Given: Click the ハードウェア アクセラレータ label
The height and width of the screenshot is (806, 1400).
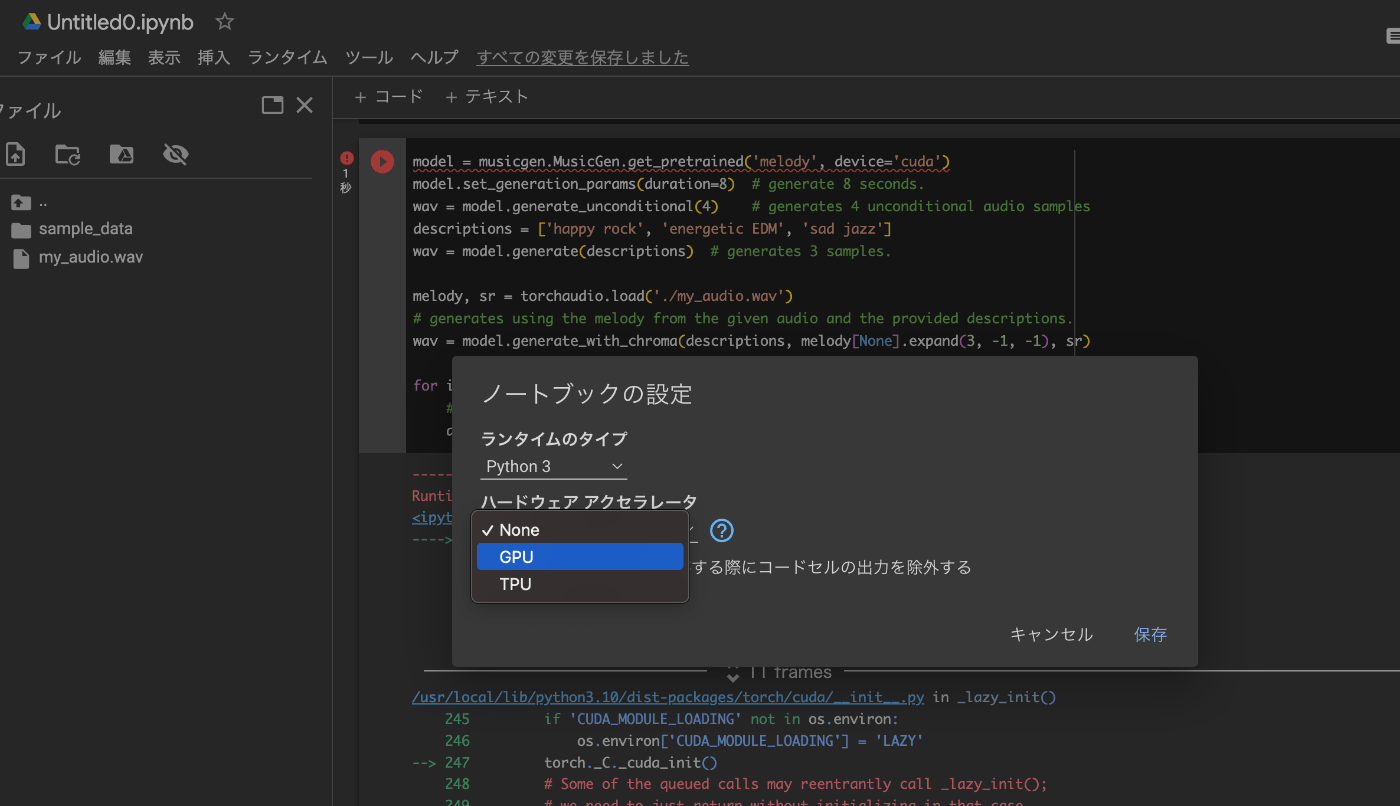Looking at the screenshot, I should 589,502.
